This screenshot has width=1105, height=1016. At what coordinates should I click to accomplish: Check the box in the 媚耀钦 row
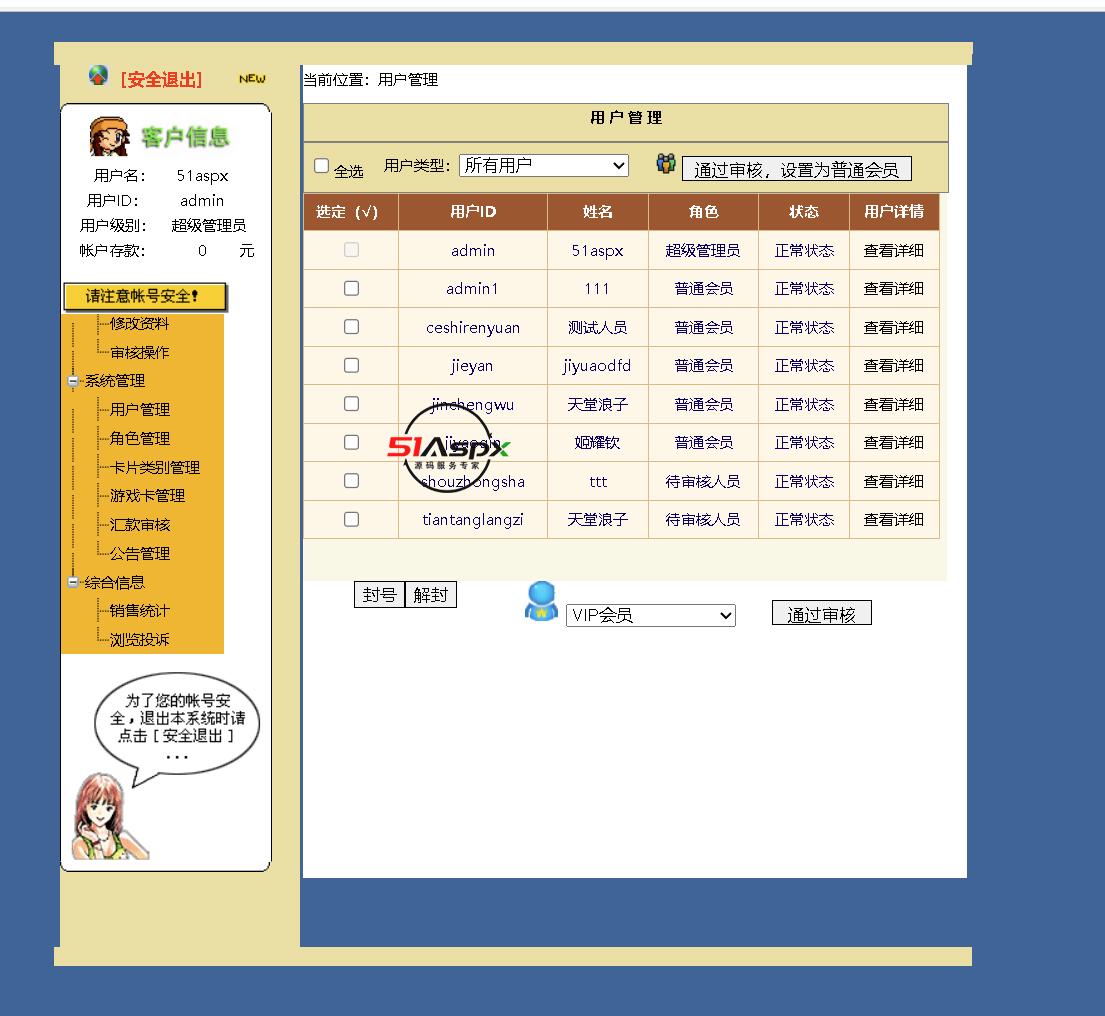point(351,442)
